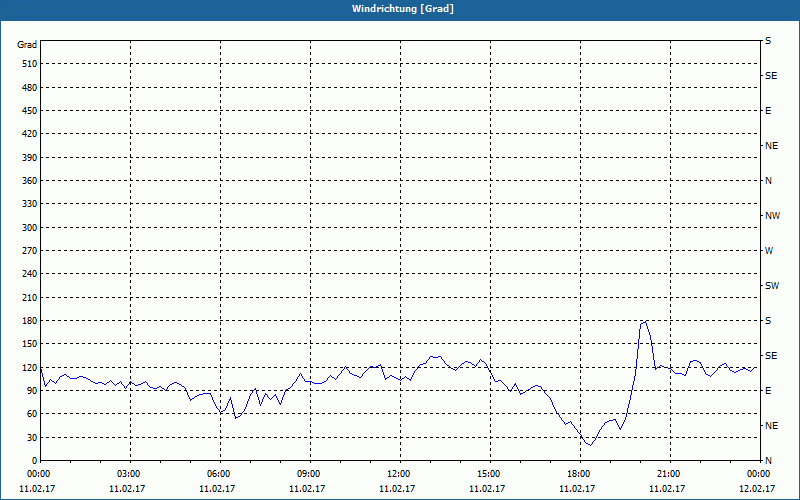Click the 480 y-axis label
Screen dimensions: 800x500
point(30,88)
